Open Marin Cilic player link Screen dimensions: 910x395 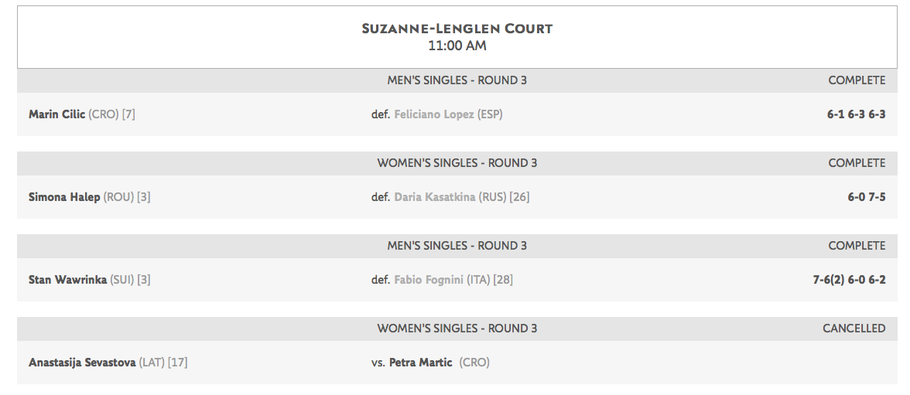[56, 114]
